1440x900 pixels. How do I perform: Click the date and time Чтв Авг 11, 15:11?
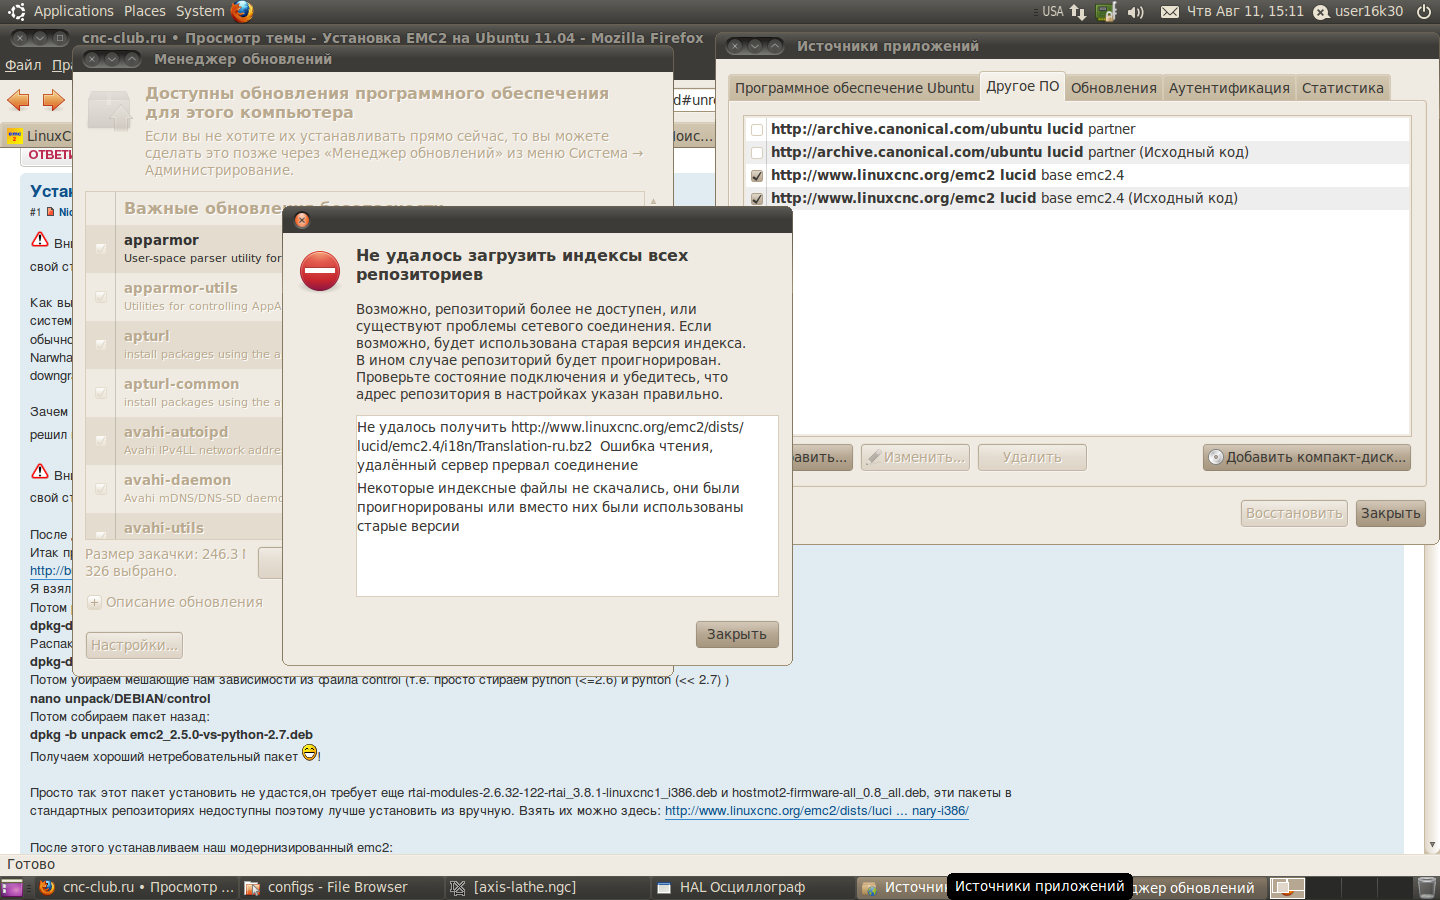[1245, 12]
